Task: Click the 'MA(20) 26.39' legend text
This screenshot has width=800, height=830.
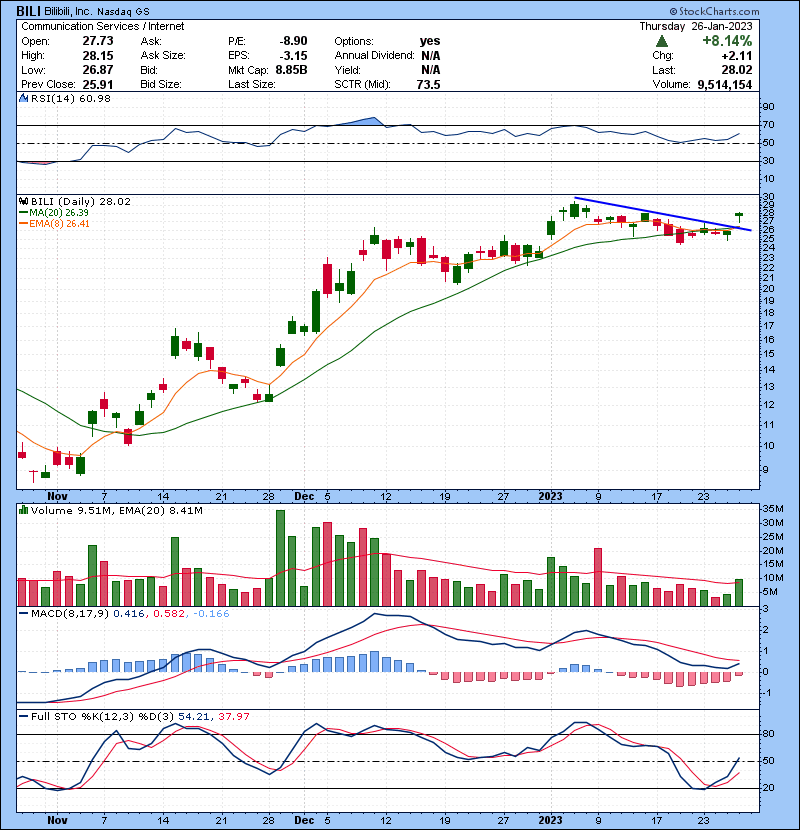Action: click(59, 212)
